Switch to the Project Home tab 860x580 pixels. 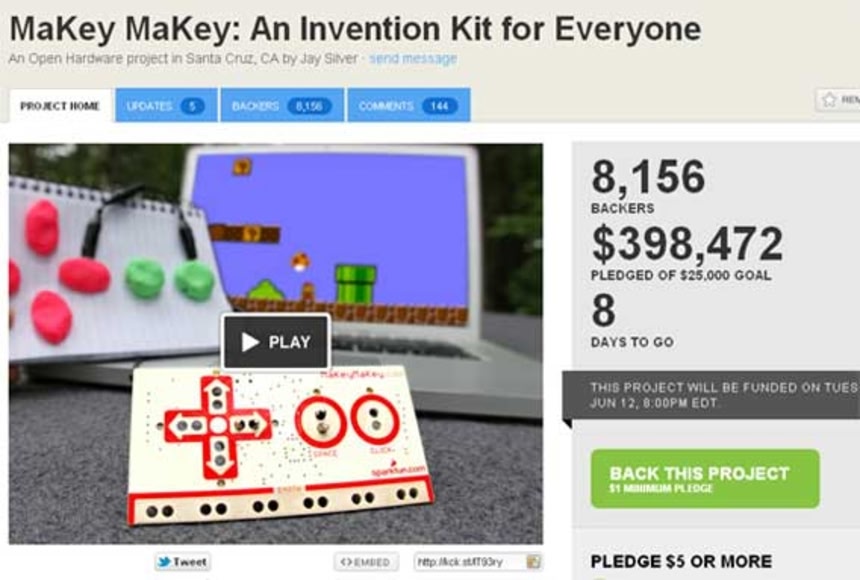tap(60, 105)
